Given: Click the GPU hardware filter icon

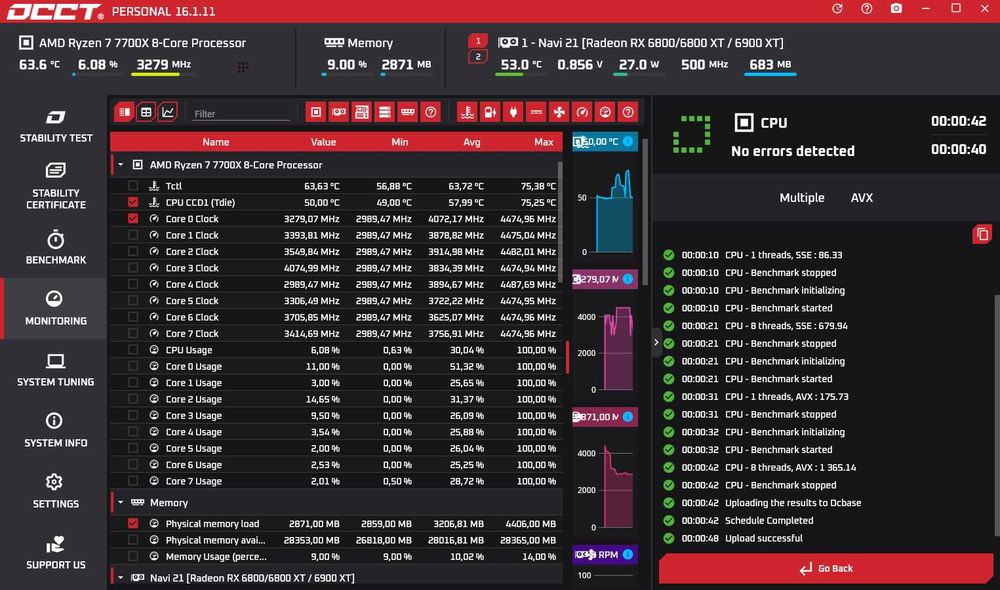Looking at the screenshot, I should pyautogui.click(x=339, y=112).
